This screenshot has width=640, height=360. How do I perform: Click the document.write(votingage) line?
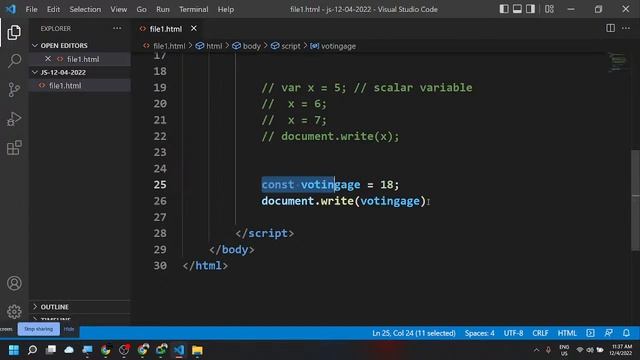pos(344,201)
